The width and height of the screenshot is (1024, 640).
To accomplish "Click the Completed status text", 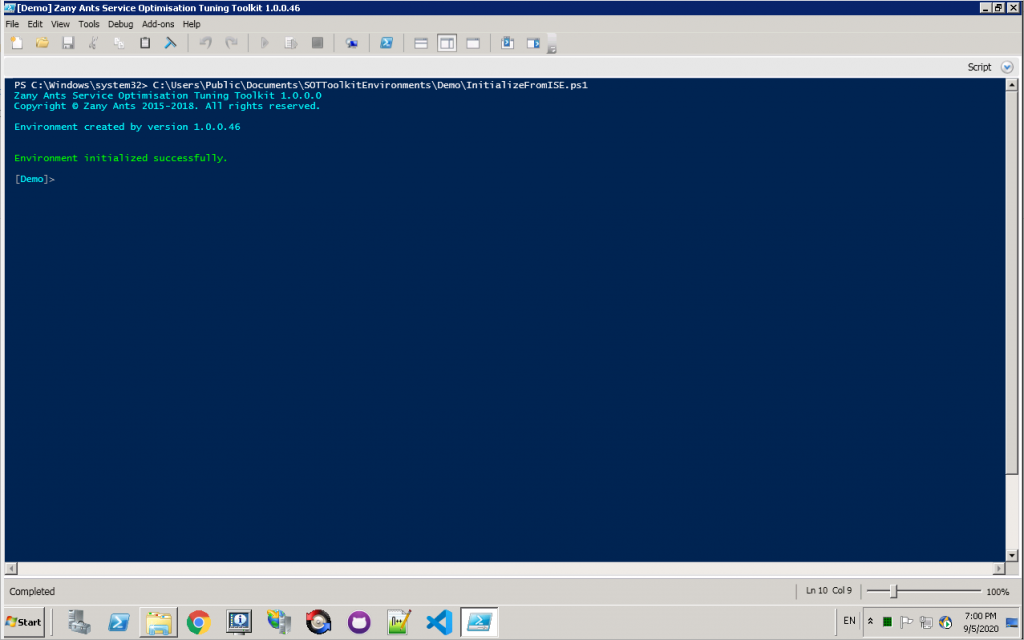I will [x=32, y=592].
